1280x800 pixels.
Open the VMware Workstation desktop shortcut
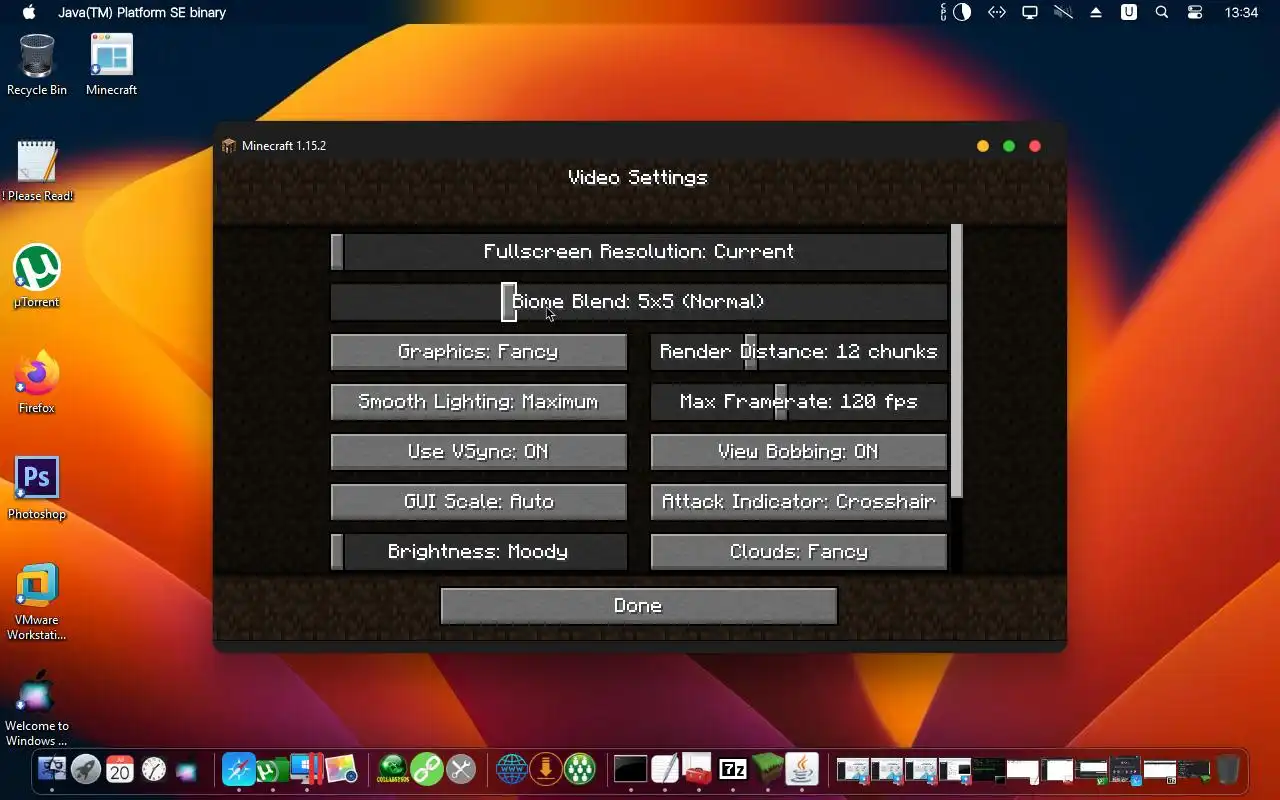click(x=37, y=602)
